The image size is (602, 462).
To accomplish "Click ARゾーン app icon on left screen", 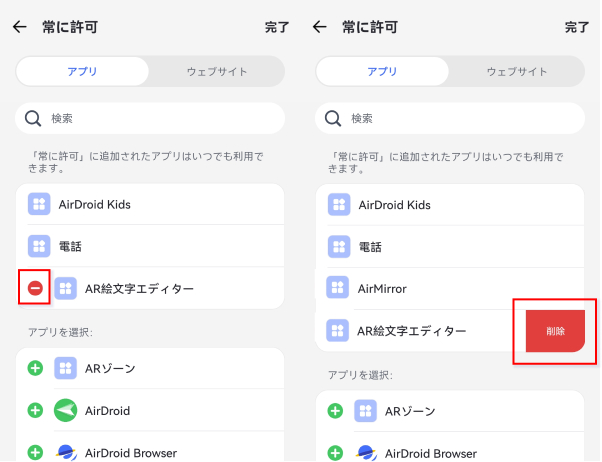I will (66, 368).
